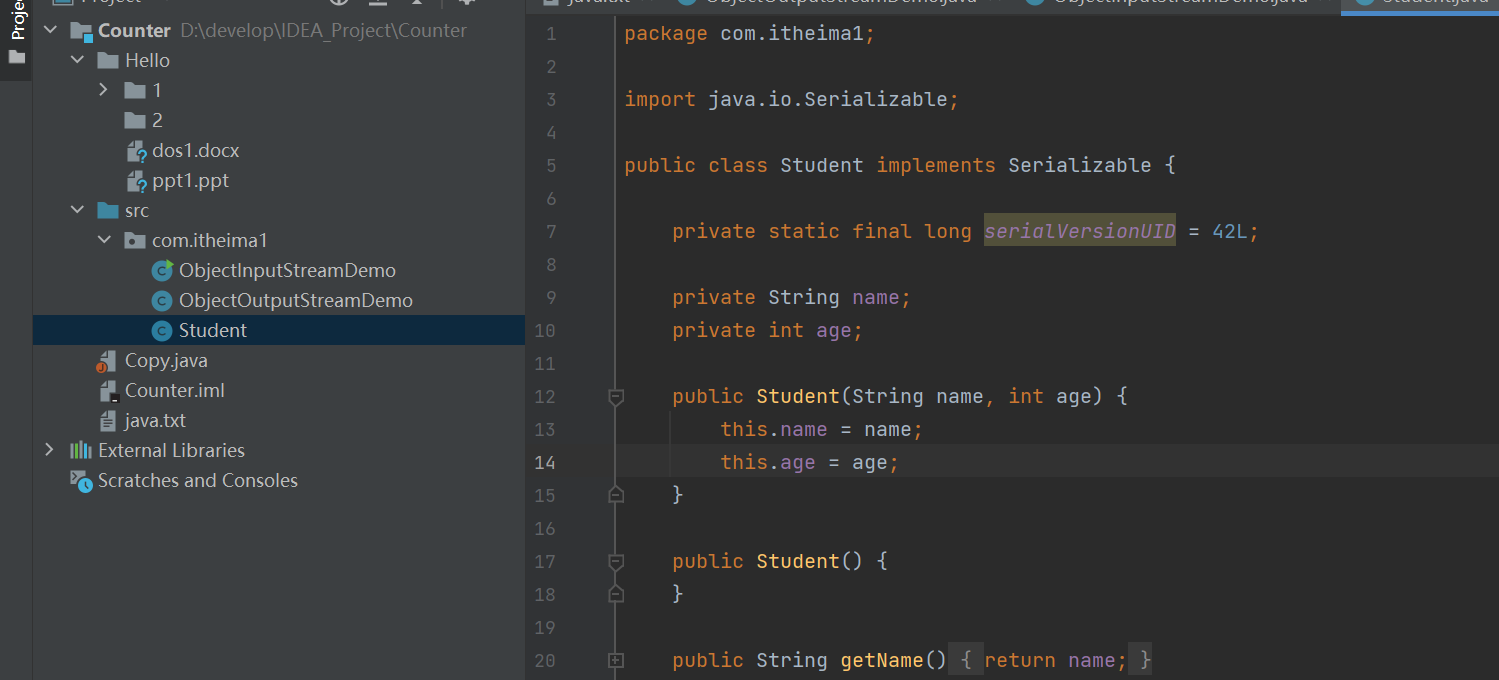Select the java.txt file label
This screenshot has width=1499, height=680.
tap(155, 421)
